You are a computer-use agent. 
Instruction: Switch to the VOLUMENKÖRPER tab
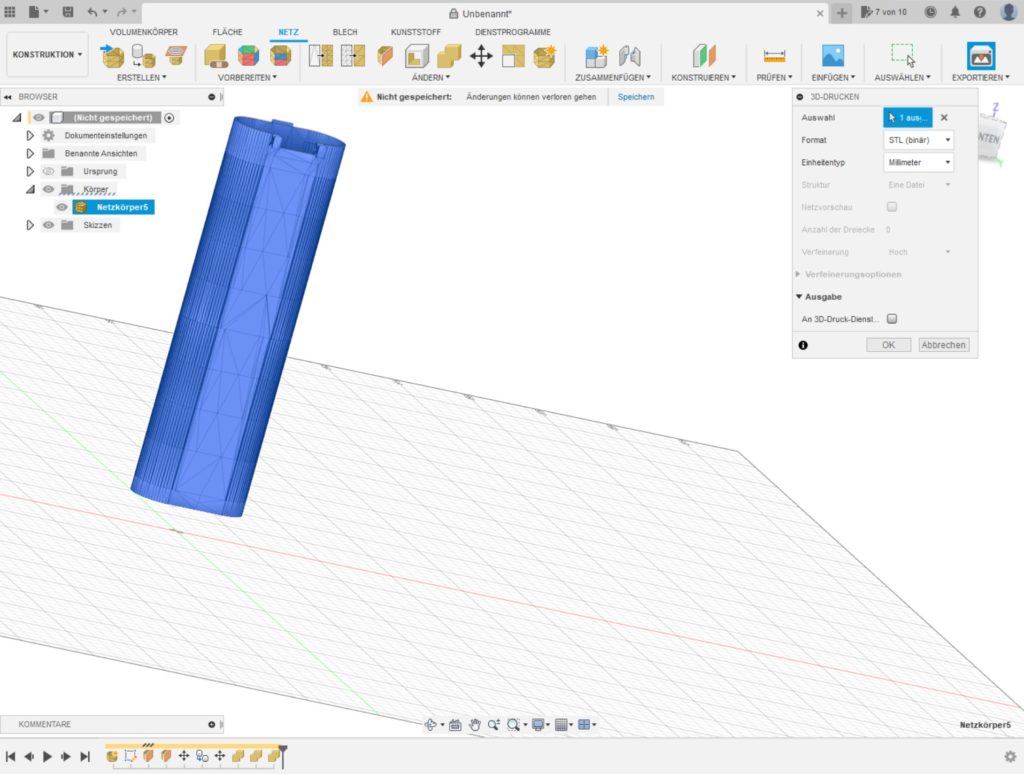tap(144, 32)
